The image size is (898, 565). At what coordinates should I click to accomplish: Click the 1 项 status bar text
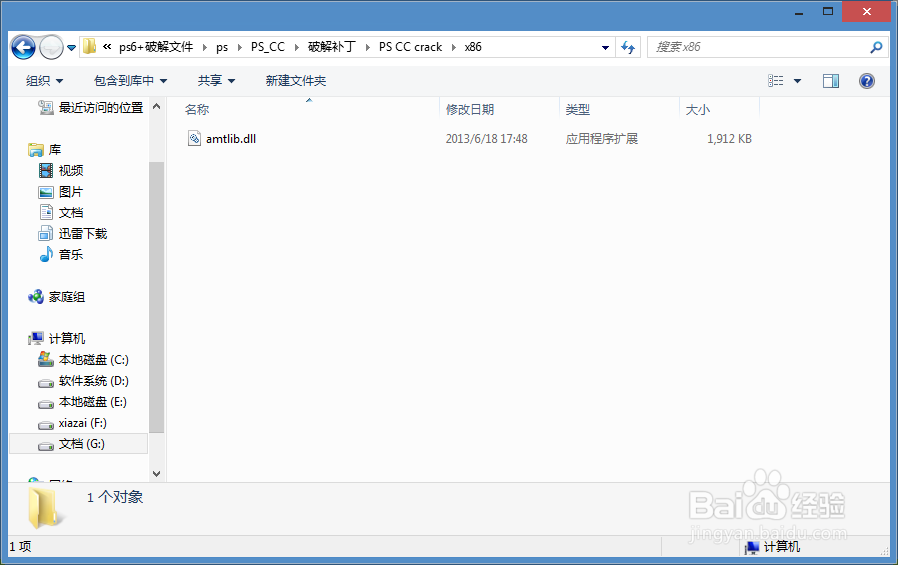point(20,547)
